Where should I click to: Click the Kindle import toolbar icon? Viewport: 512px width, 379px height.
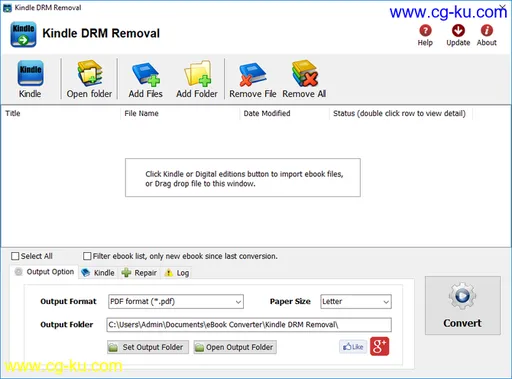tap(30, 73)
